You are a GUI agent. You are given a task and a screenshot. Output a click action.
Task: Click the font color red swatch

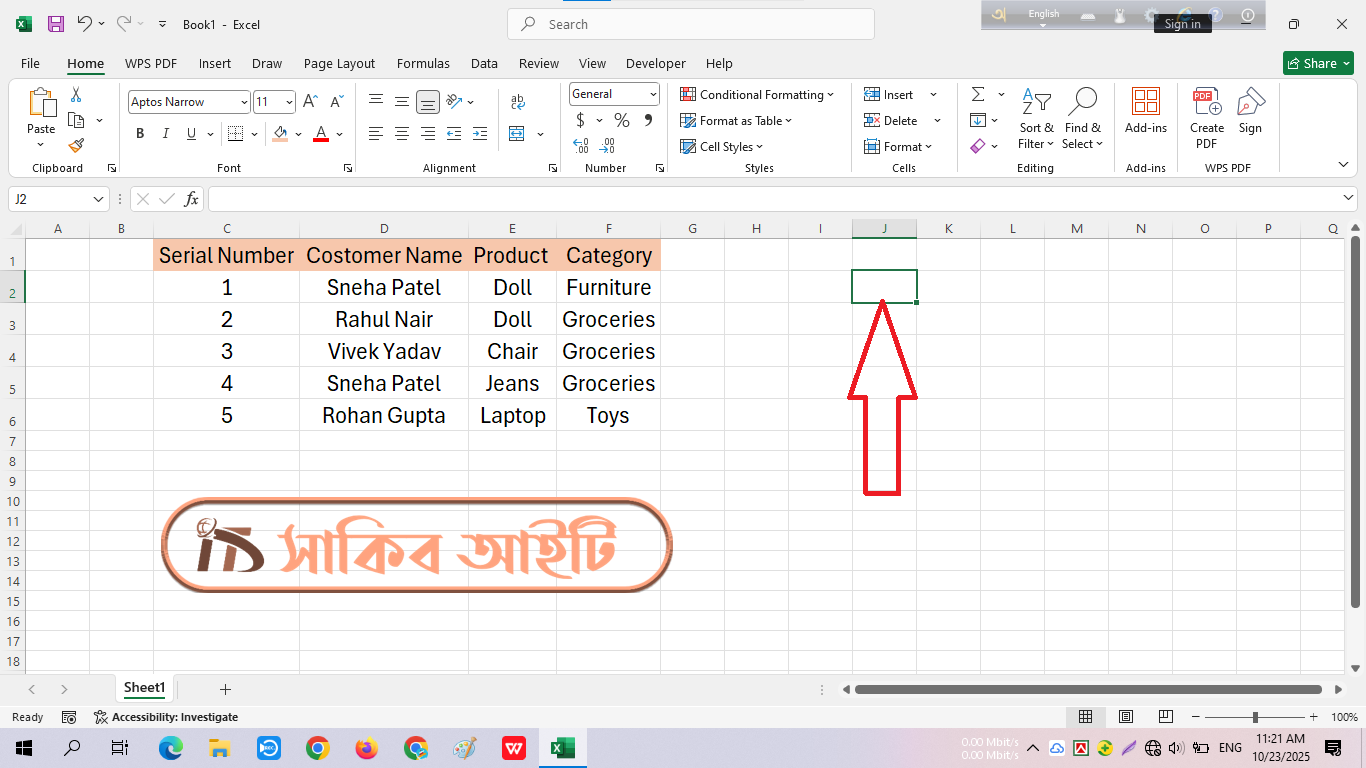(321, 134)
